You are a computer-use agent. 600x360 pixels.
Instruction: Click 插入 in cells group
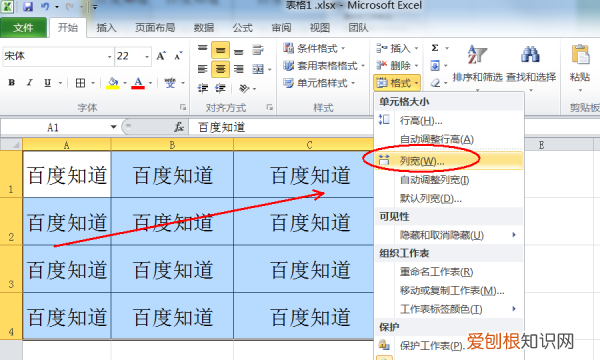[x=397, y=48]
